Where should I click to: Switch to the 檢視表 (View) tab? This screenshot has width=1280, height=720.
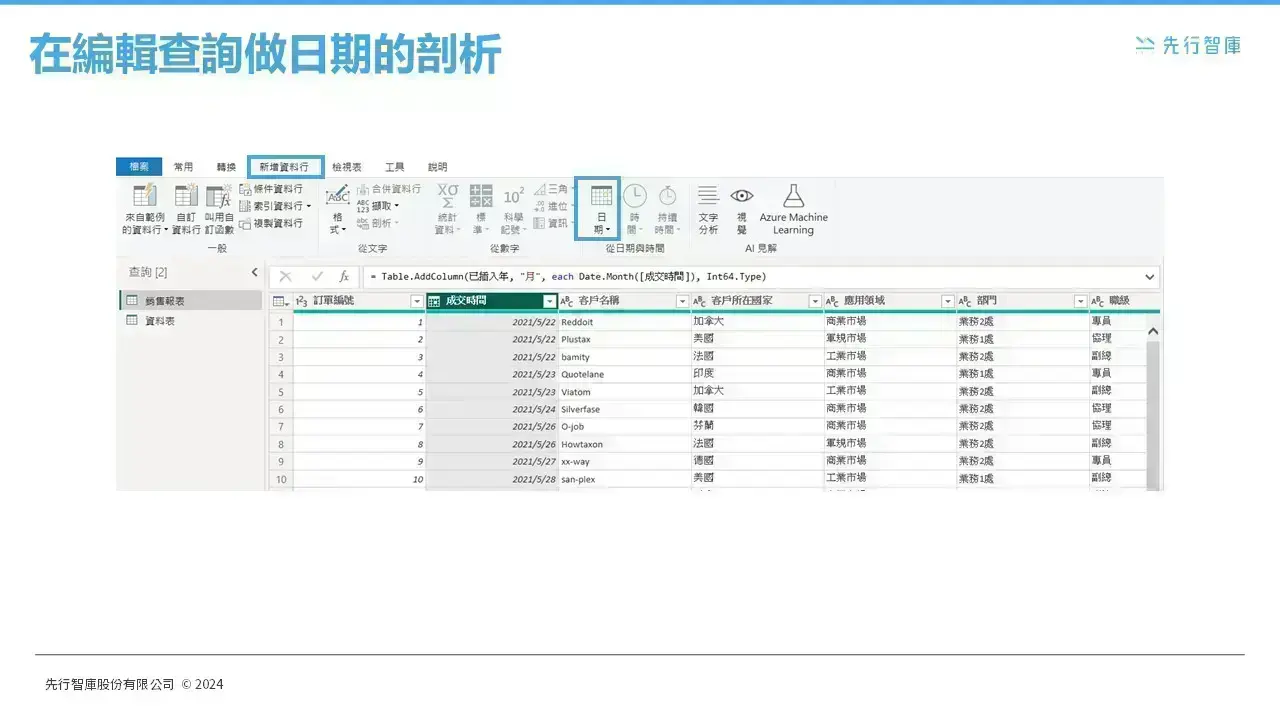coord(347,167)
